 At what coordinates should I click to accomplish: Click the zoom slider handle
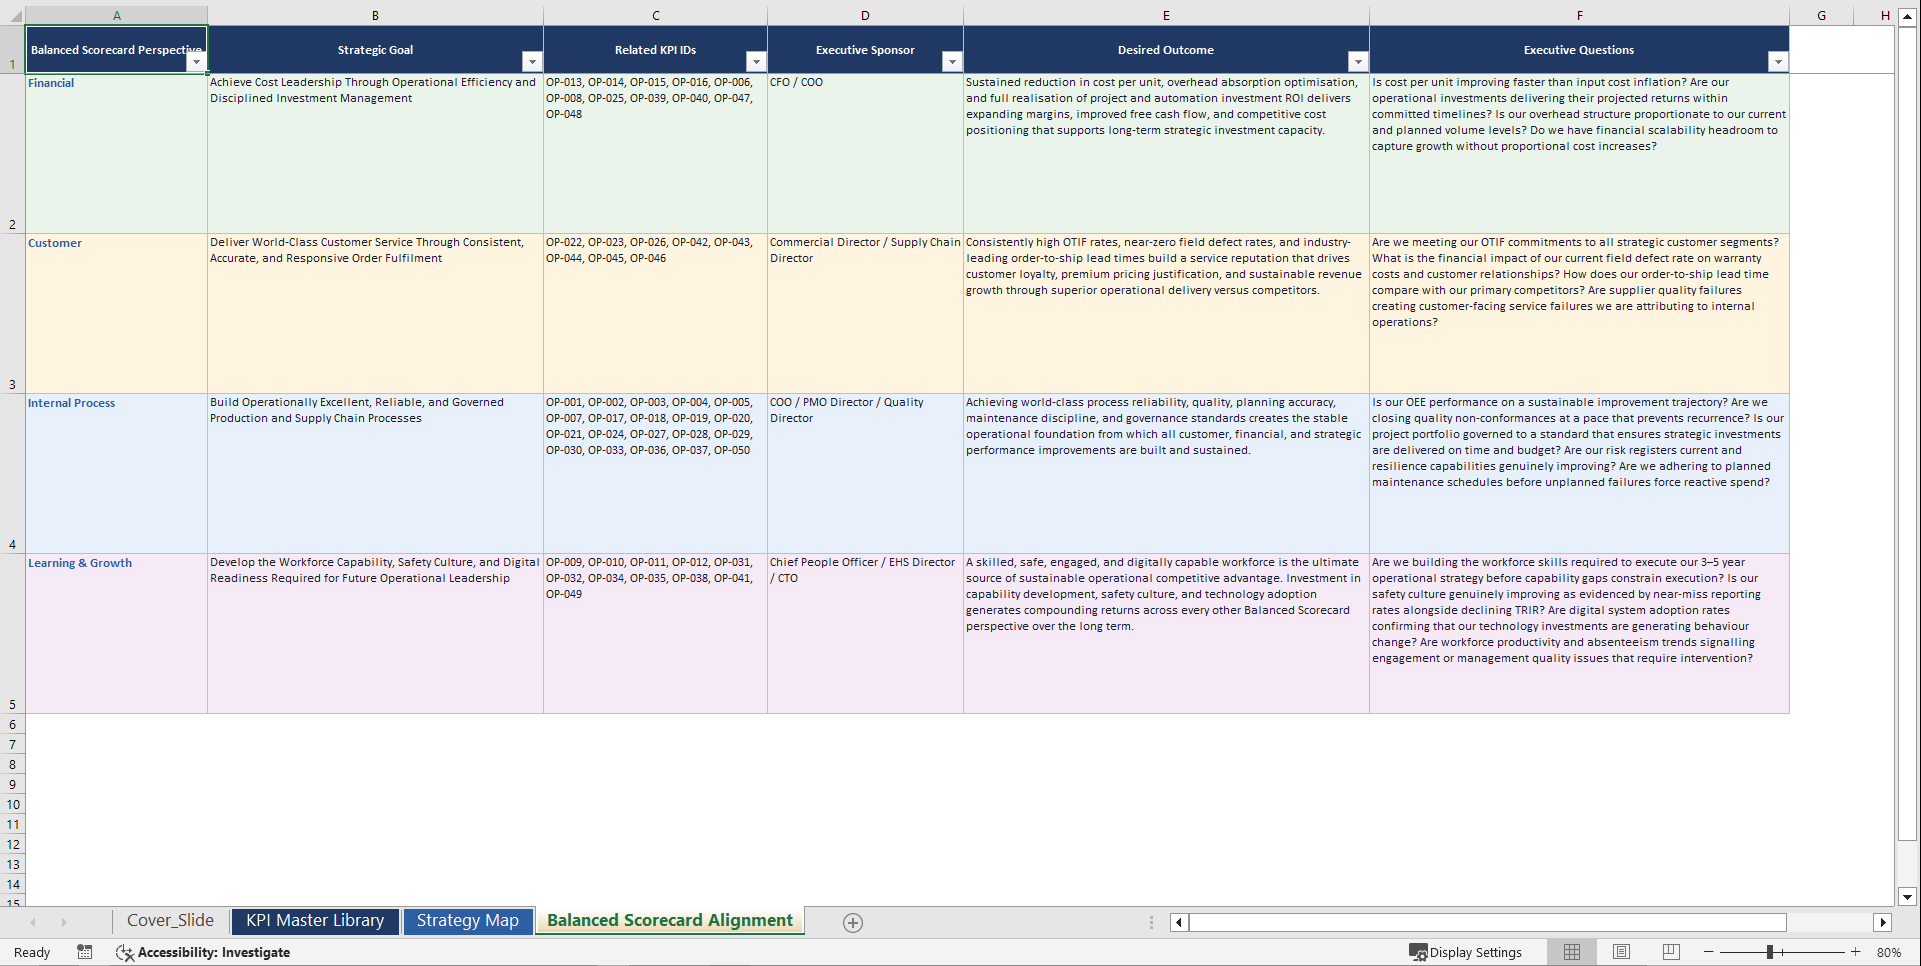coord(1769,952)
